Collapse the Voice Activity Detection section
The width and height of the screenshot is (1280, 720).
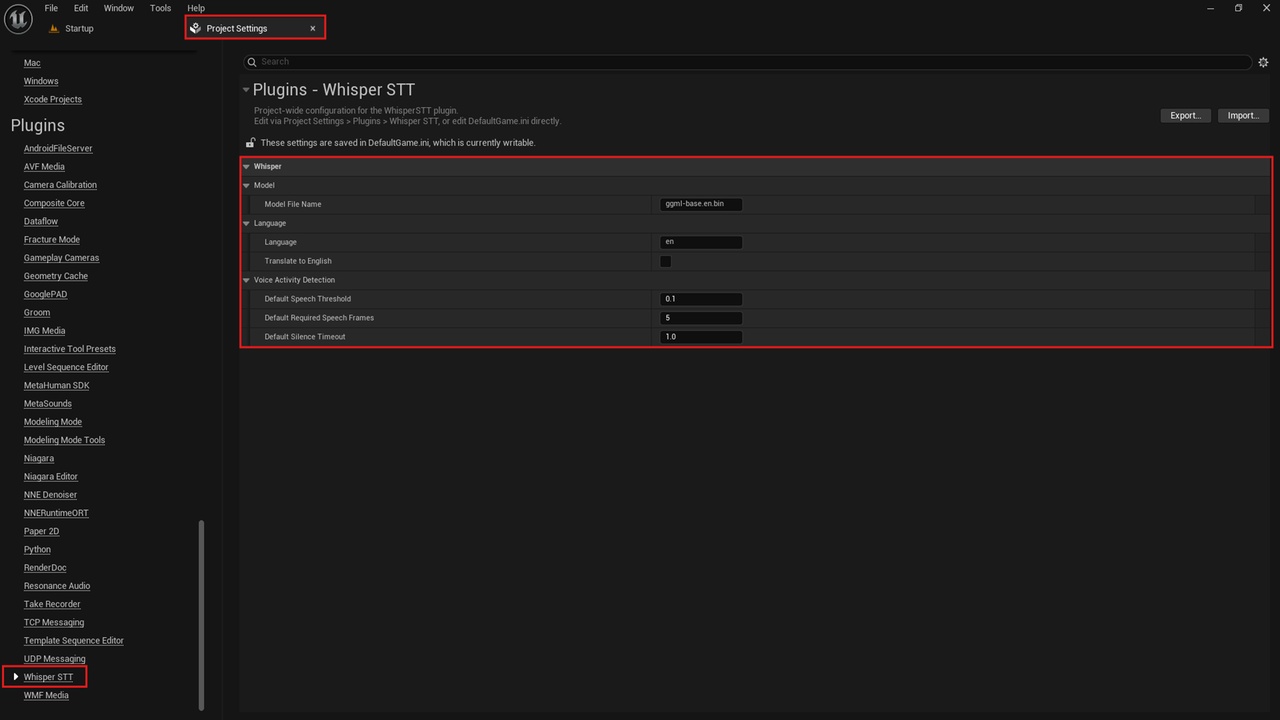click(246, 281)
